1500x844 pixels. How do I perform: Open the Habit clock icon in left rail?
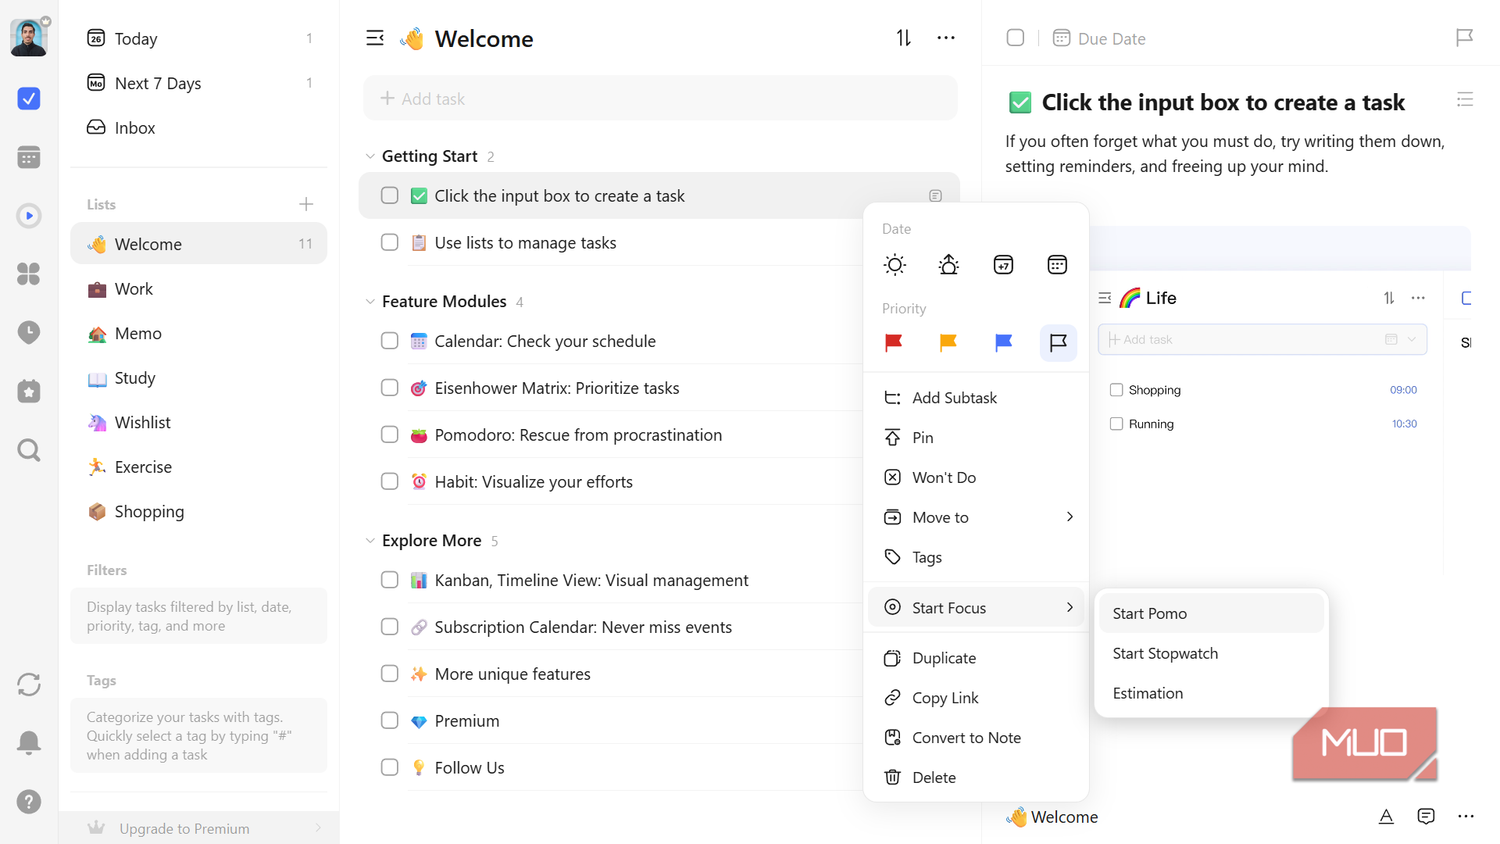(29, 333)
